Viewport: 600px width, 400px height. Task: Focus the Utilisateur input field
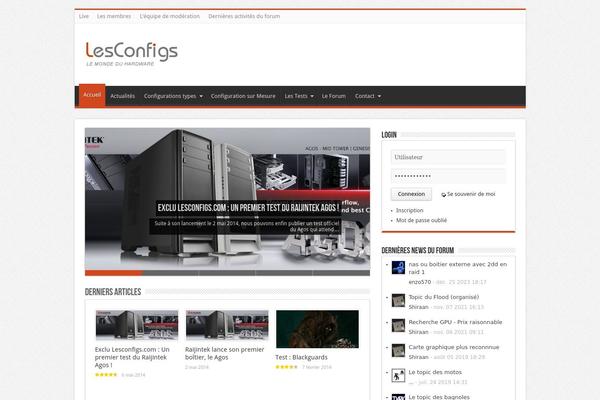point(448,157)
